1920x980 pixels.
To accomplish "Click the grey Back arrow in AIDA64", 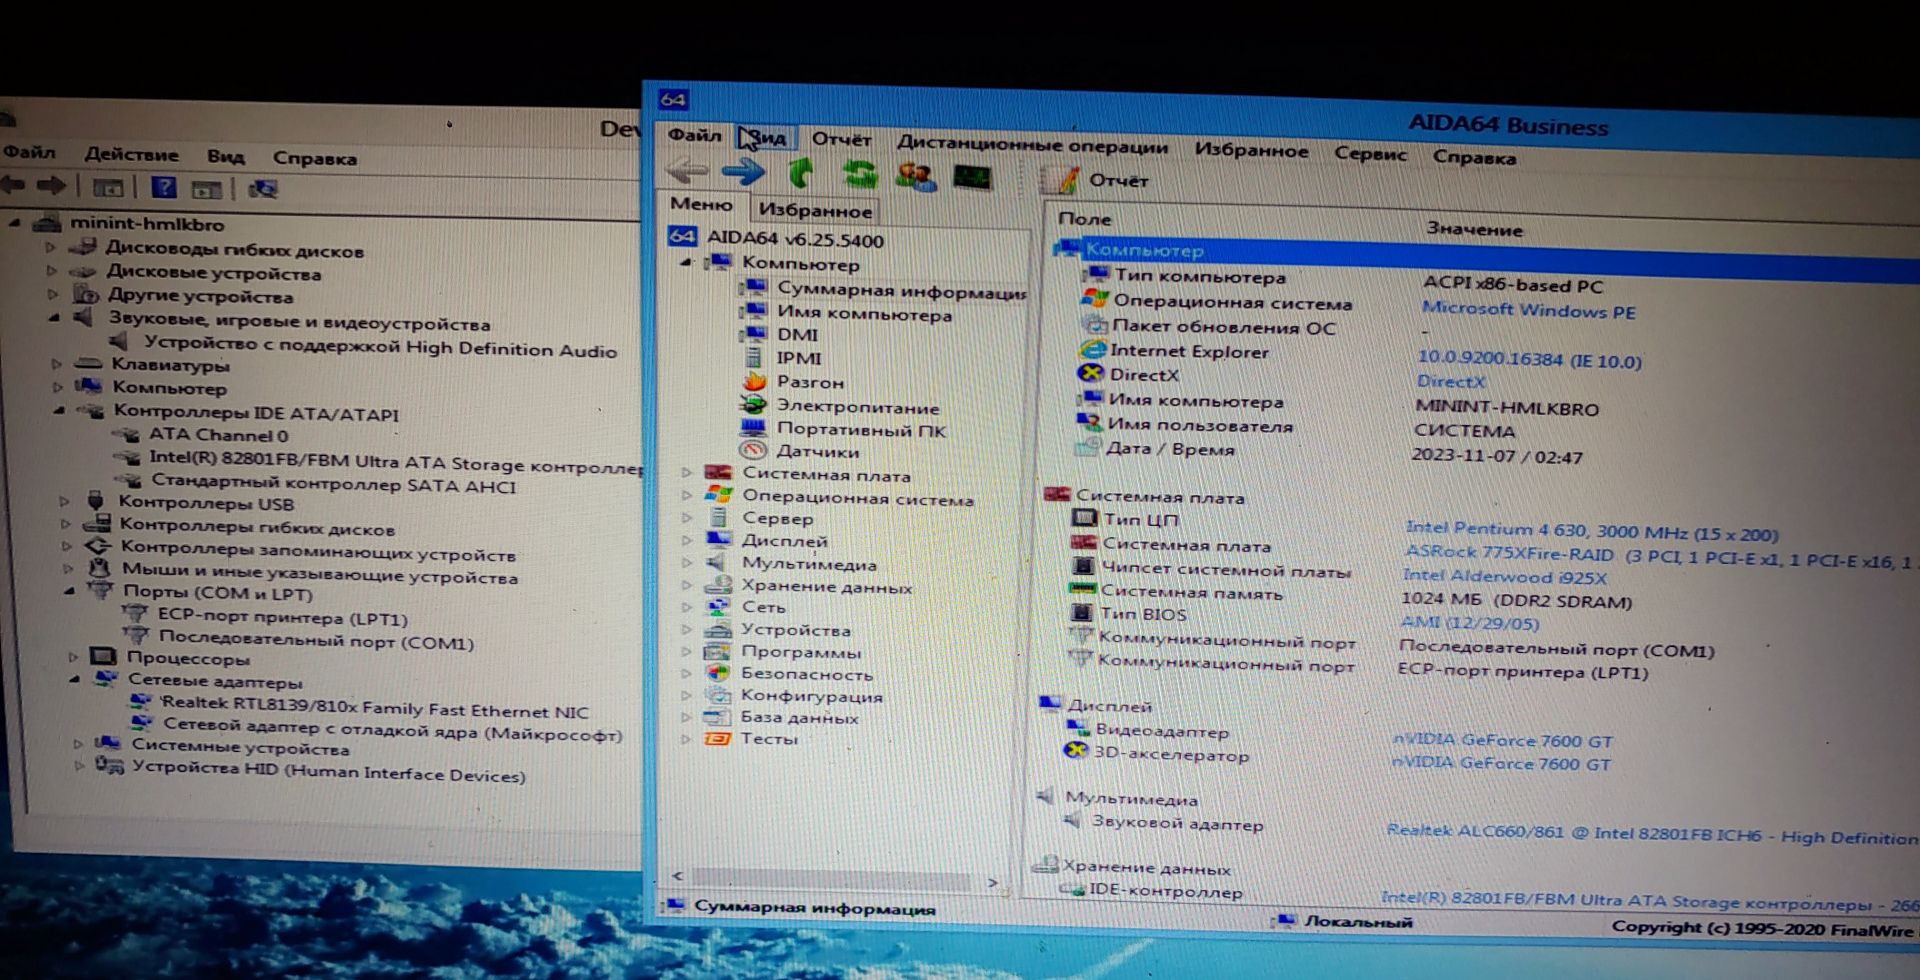I will coord(687,170).
